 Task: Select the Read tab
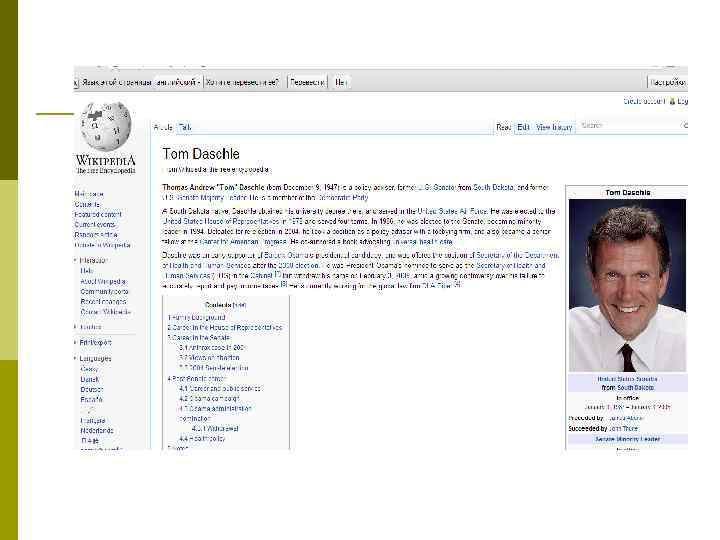pyautogui.click(x=503, y=127)
